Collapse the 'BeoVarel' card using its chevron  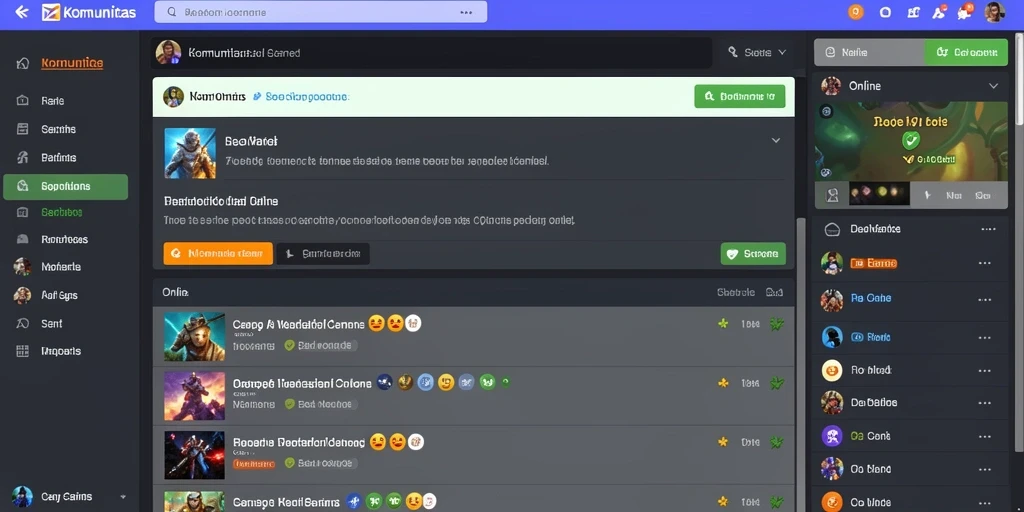(776, 140)
